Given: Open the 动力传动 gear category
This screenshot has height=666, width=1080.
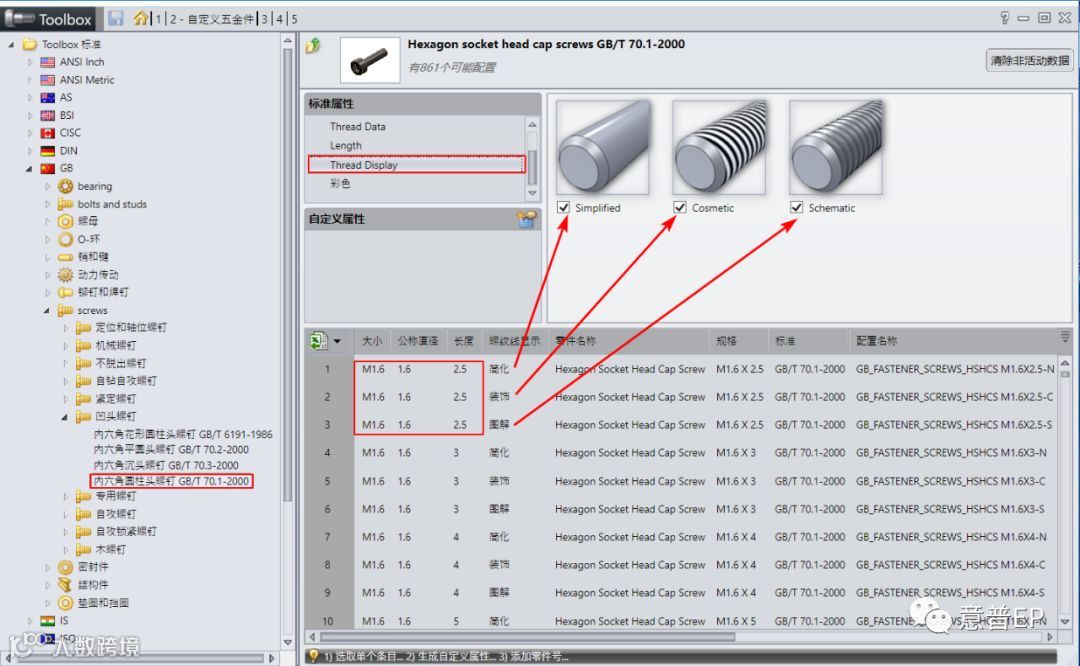Looking at the screenshot, I should (x=88, y=274).
